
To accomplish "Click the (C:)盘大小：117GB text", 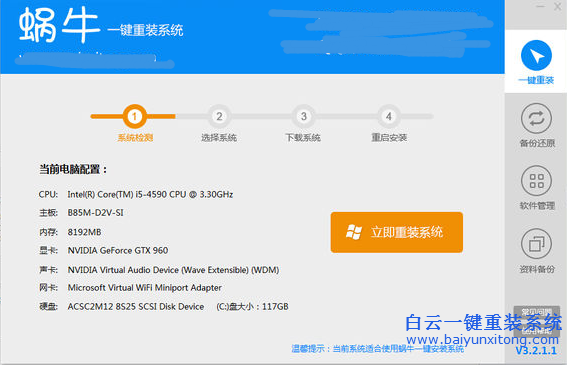I will pos(252,306).
